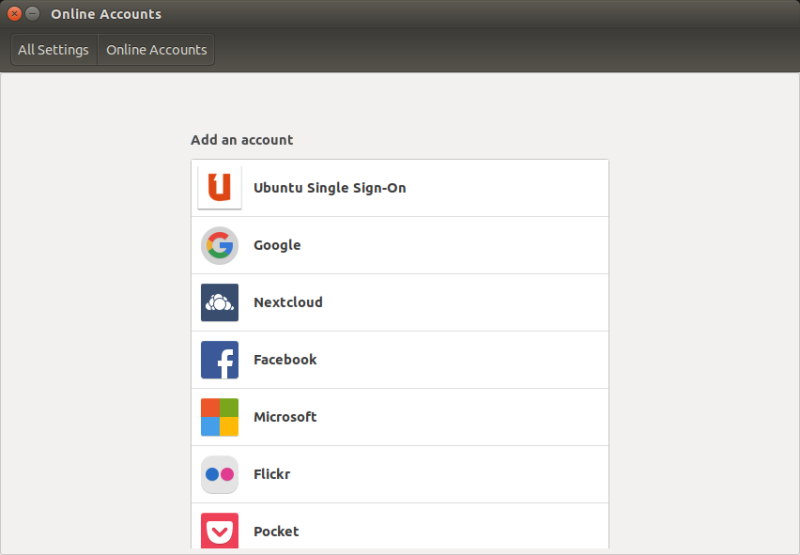Screen dimensions: 800x555
Task: Click the Nextcloud cloud icon
Action: point(219,302)
